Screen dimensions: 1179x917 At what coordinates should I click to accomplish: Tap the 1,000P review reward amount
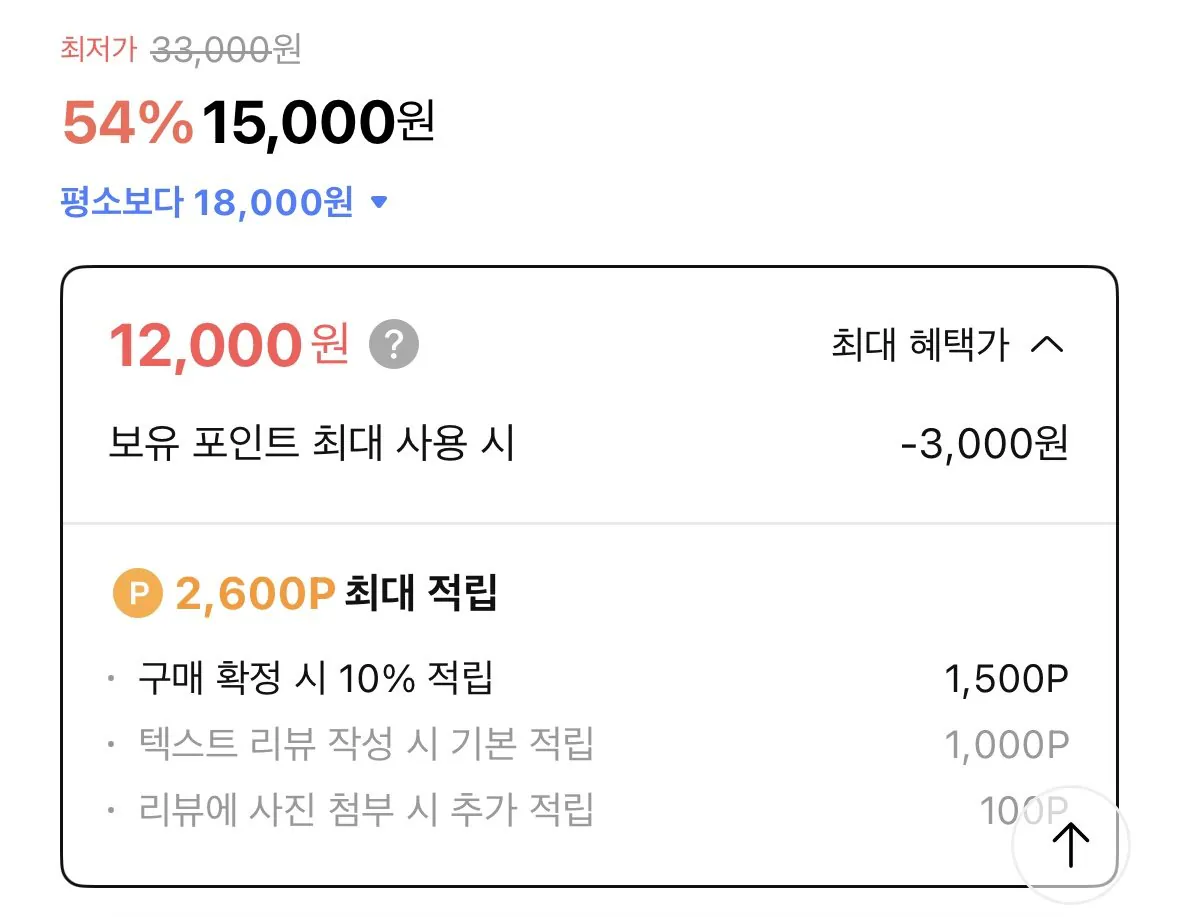1006,744
